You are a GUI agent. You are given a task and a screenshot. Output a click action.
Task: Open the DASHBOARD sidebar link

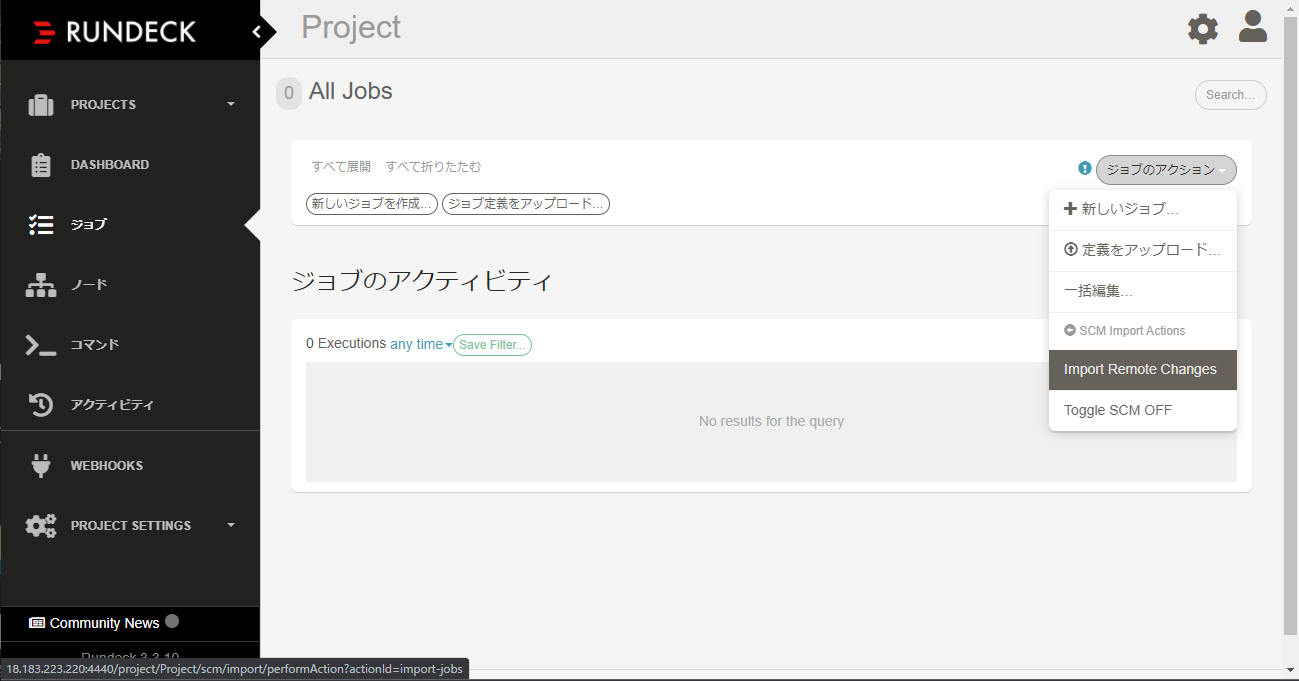(x=110, y=165)
